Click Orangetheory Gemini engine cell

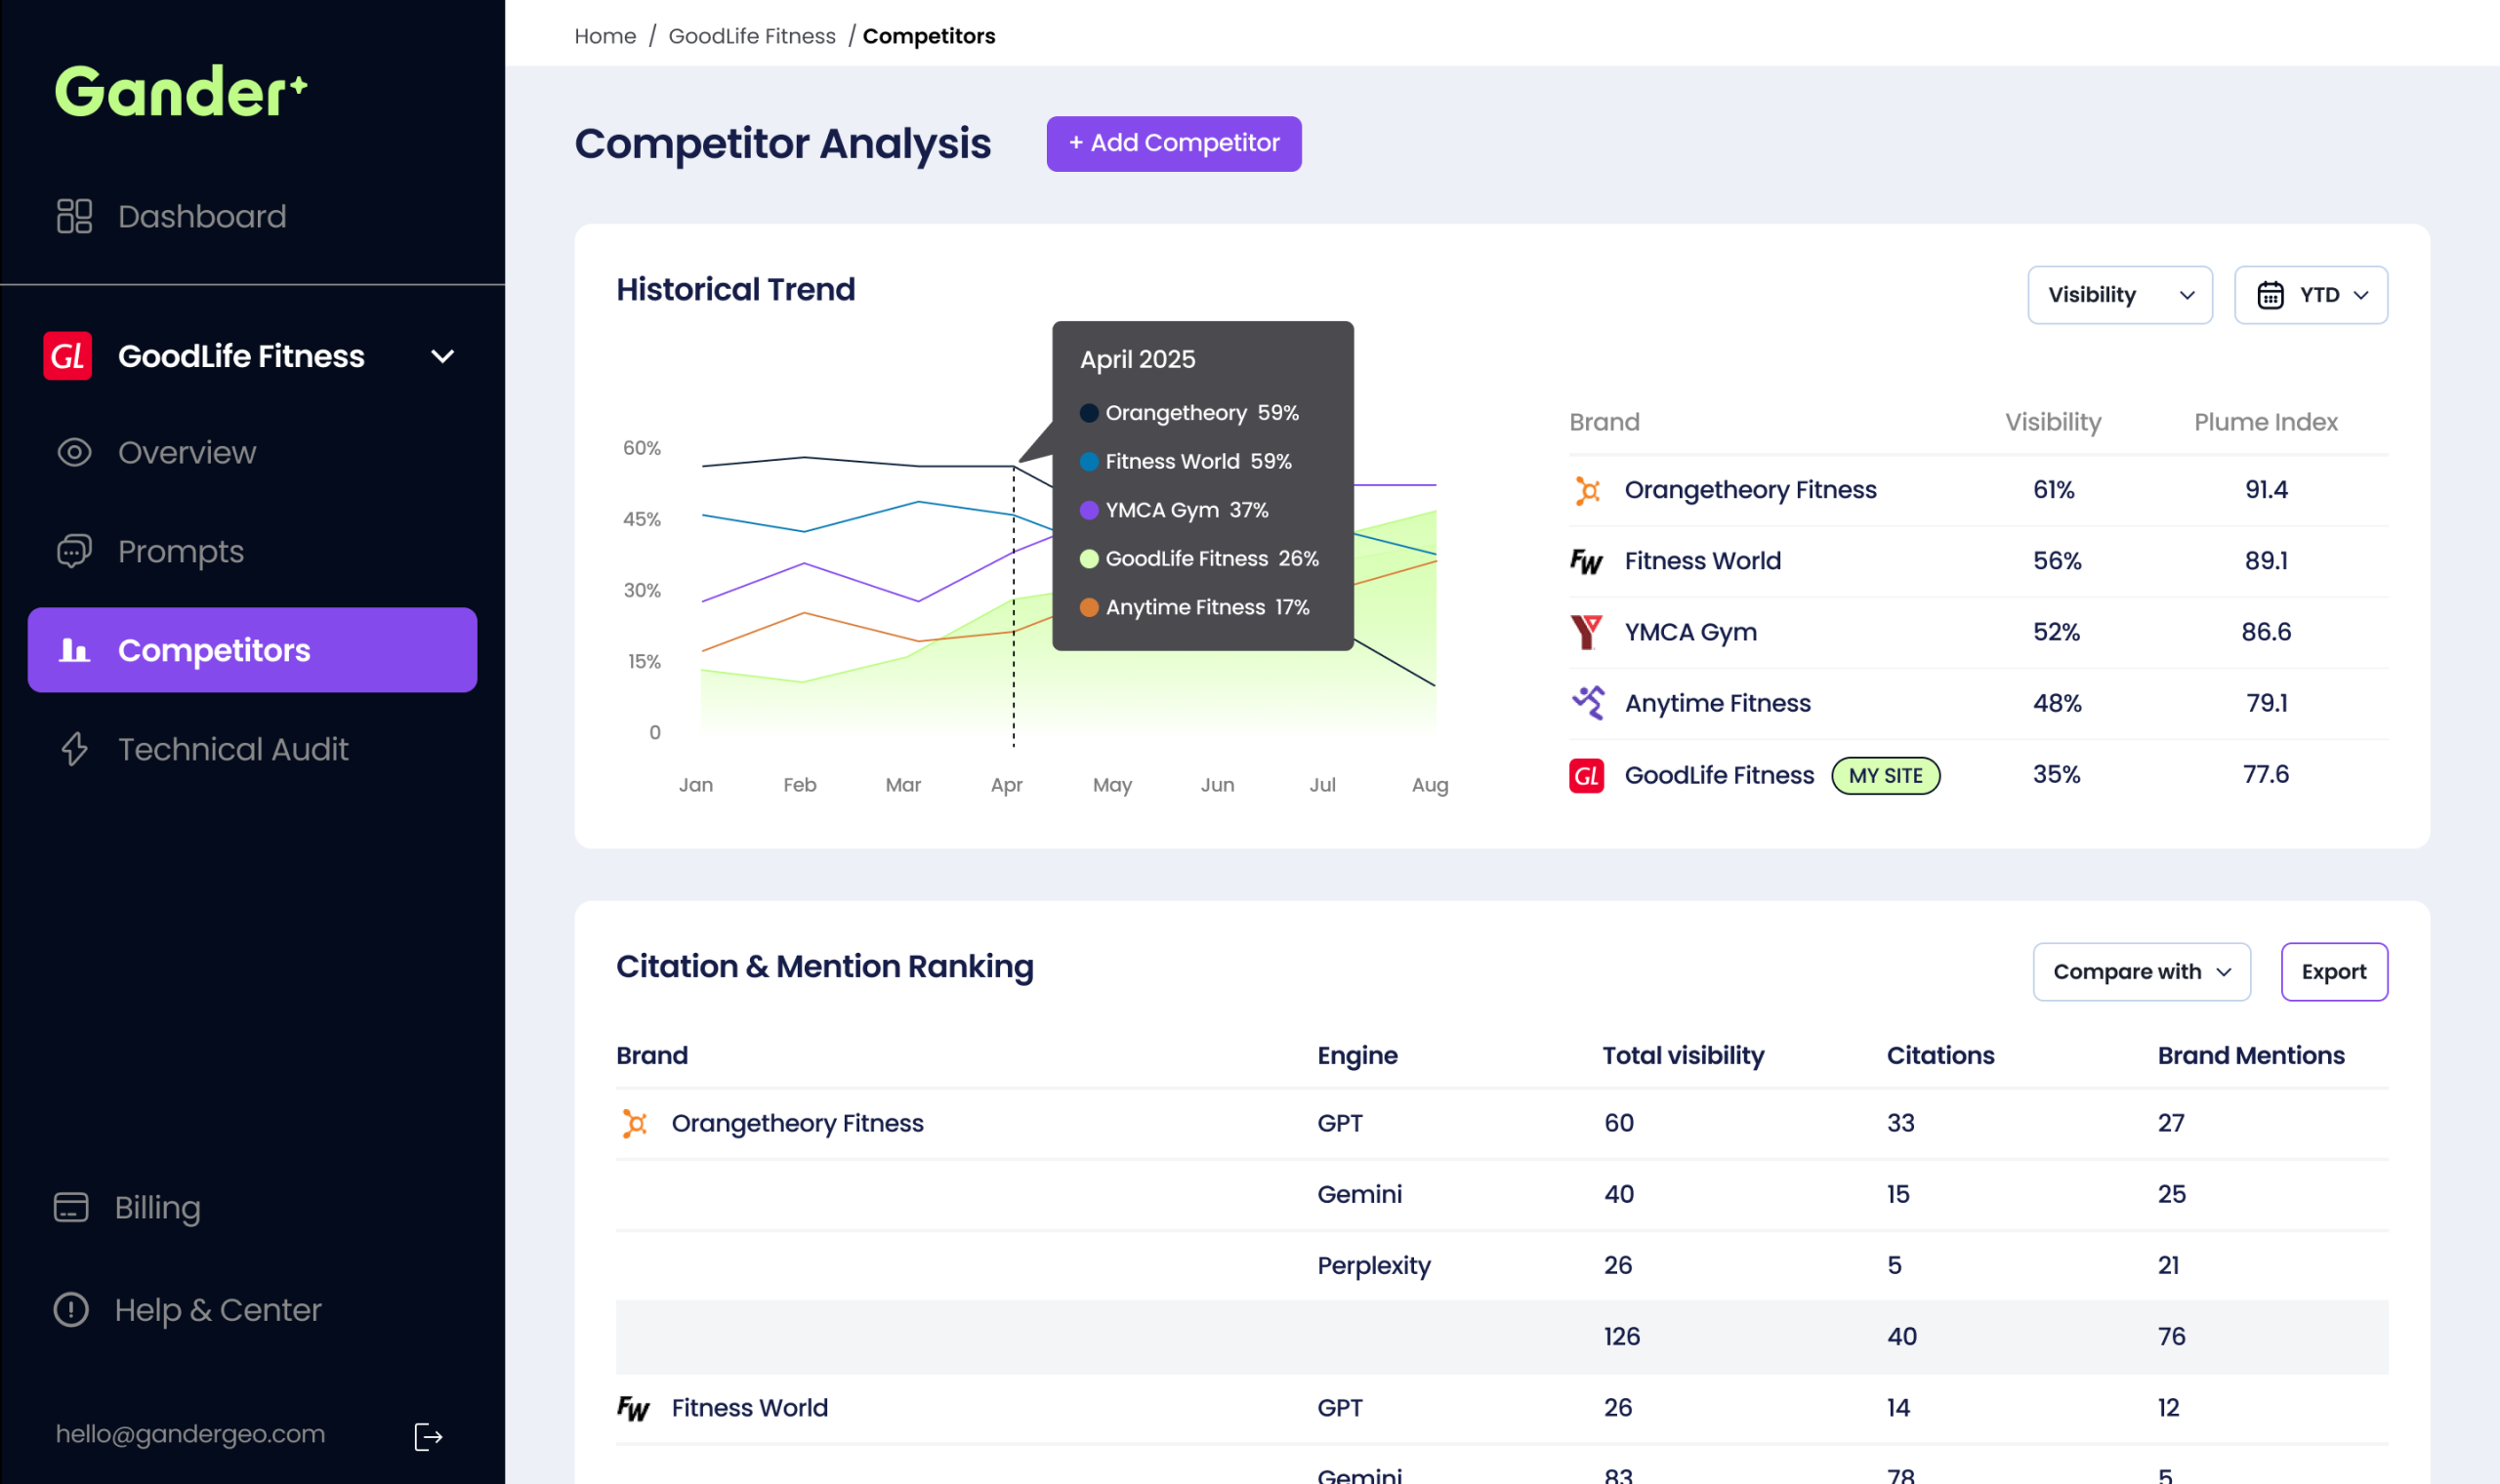(1360, 1194)
